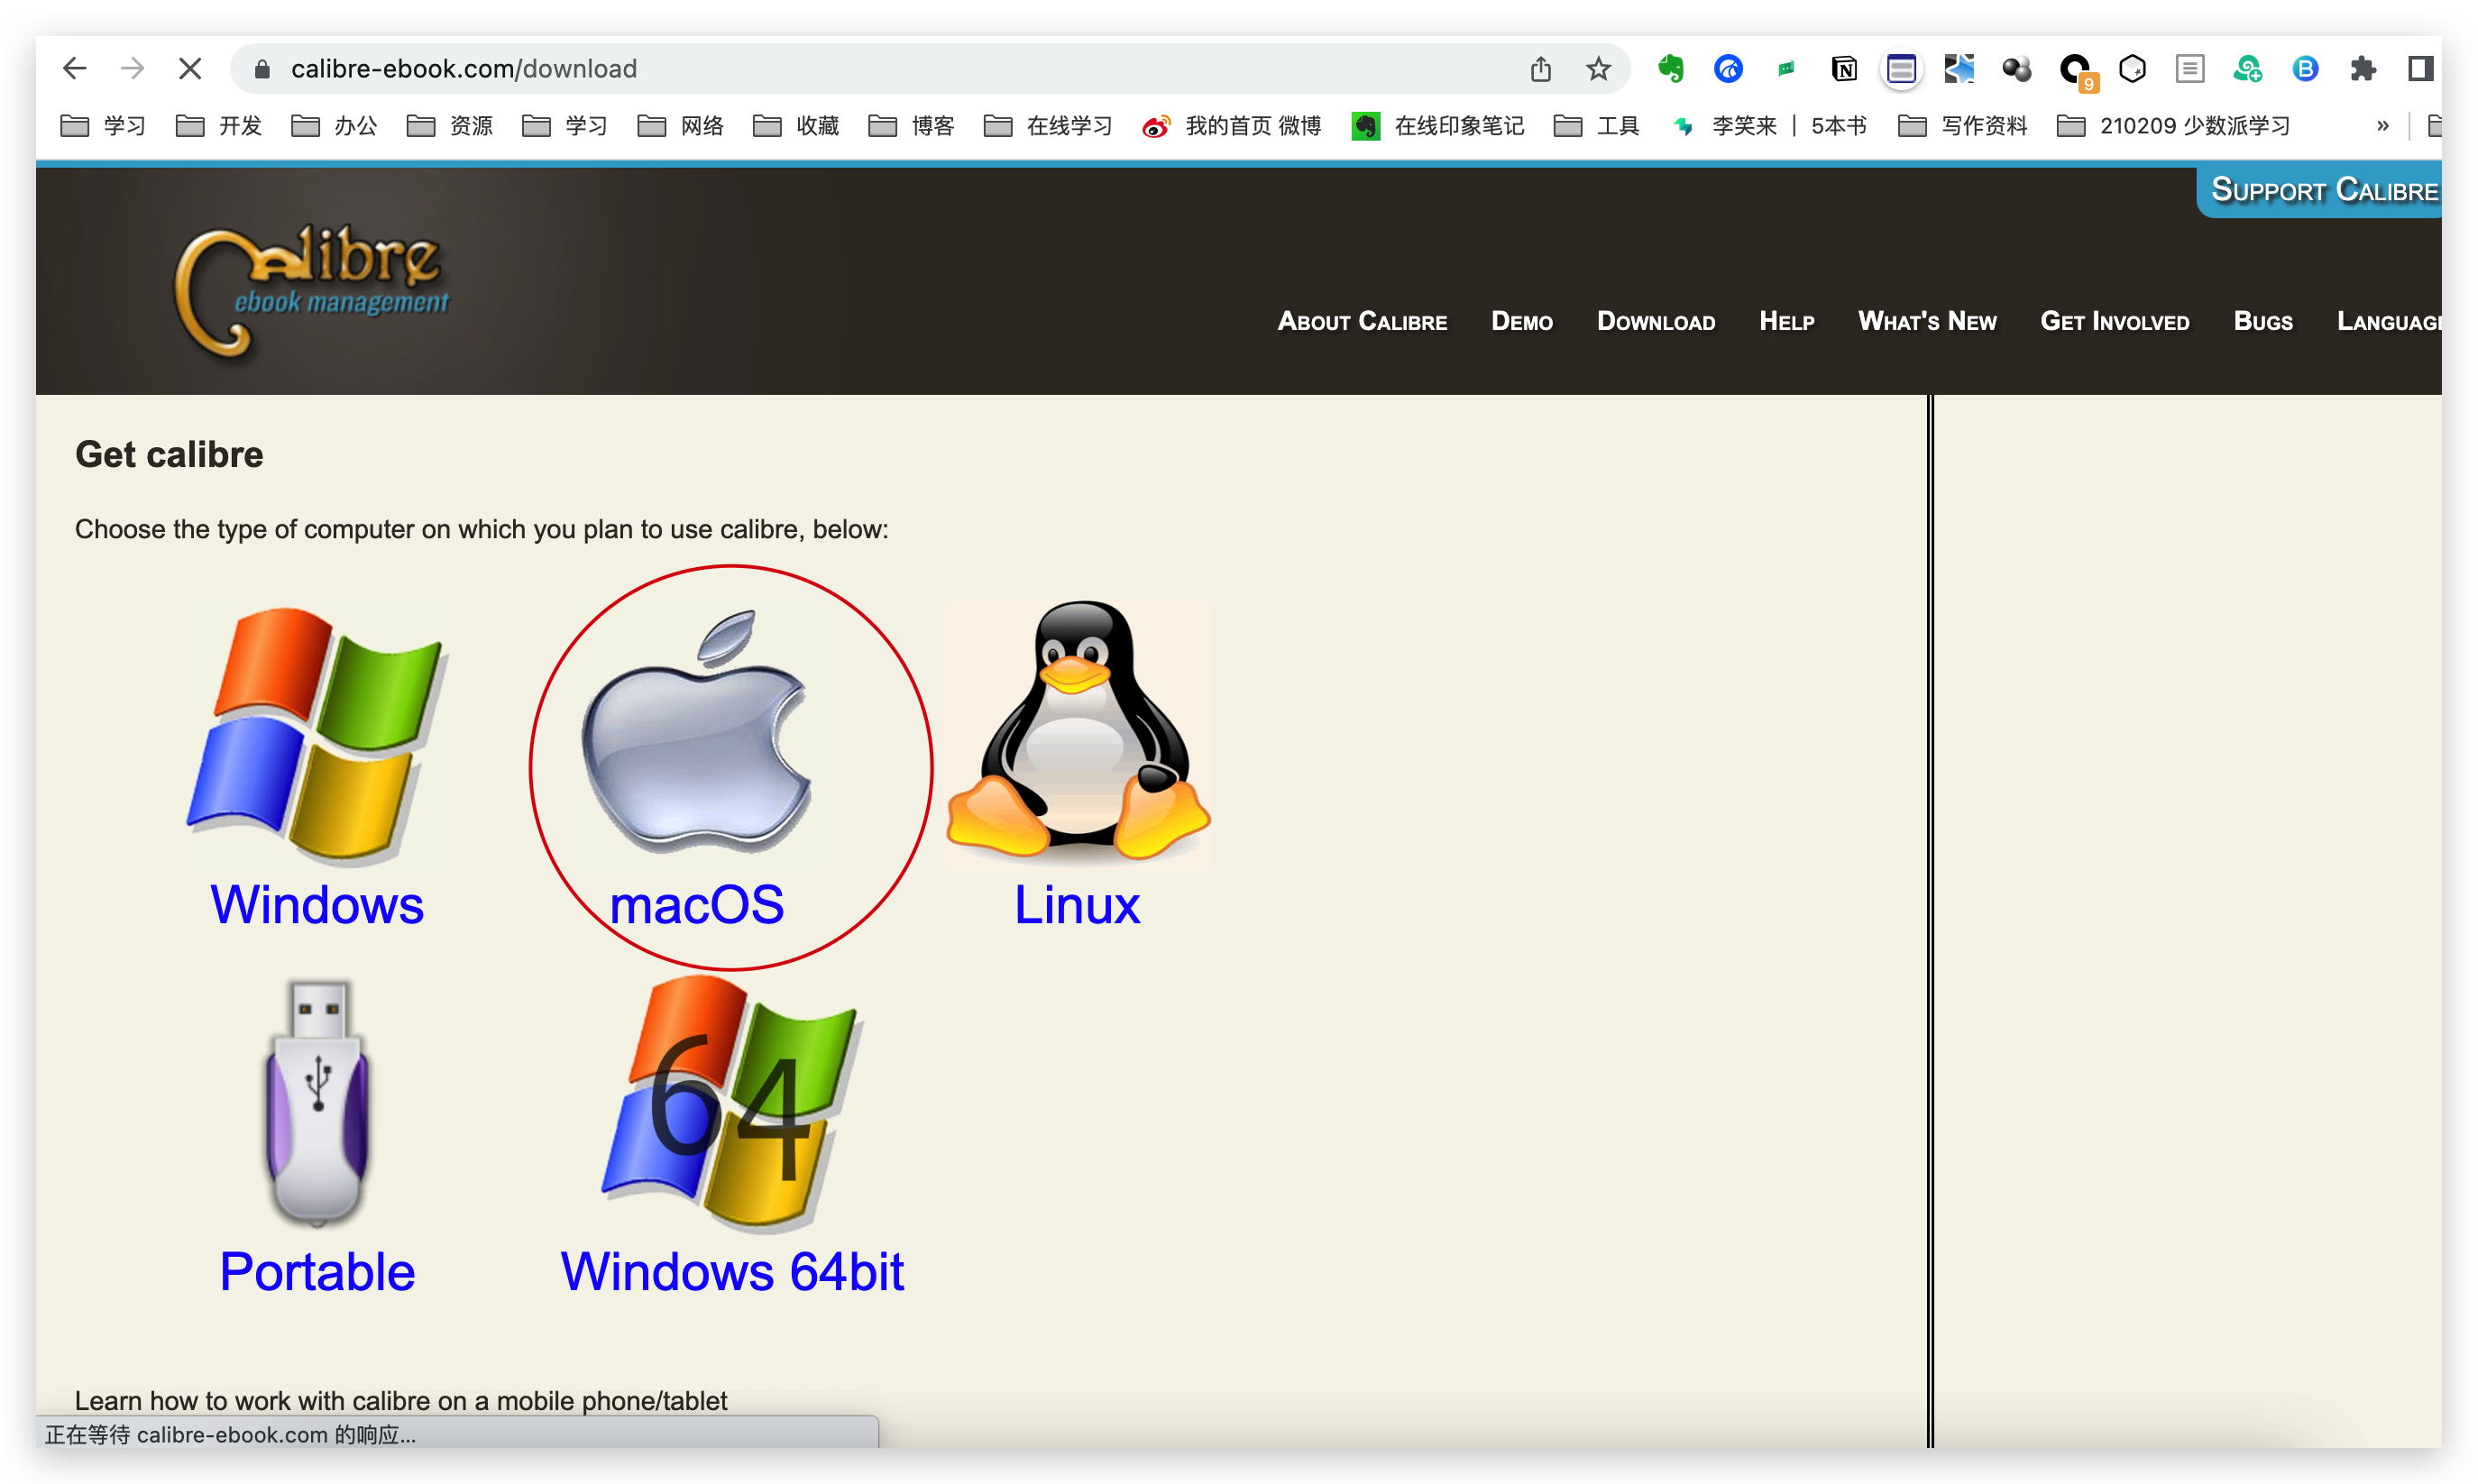Viewport: 2478px width, 1484px height.
Task: Click the Windows text link
Action: (317, 905)
